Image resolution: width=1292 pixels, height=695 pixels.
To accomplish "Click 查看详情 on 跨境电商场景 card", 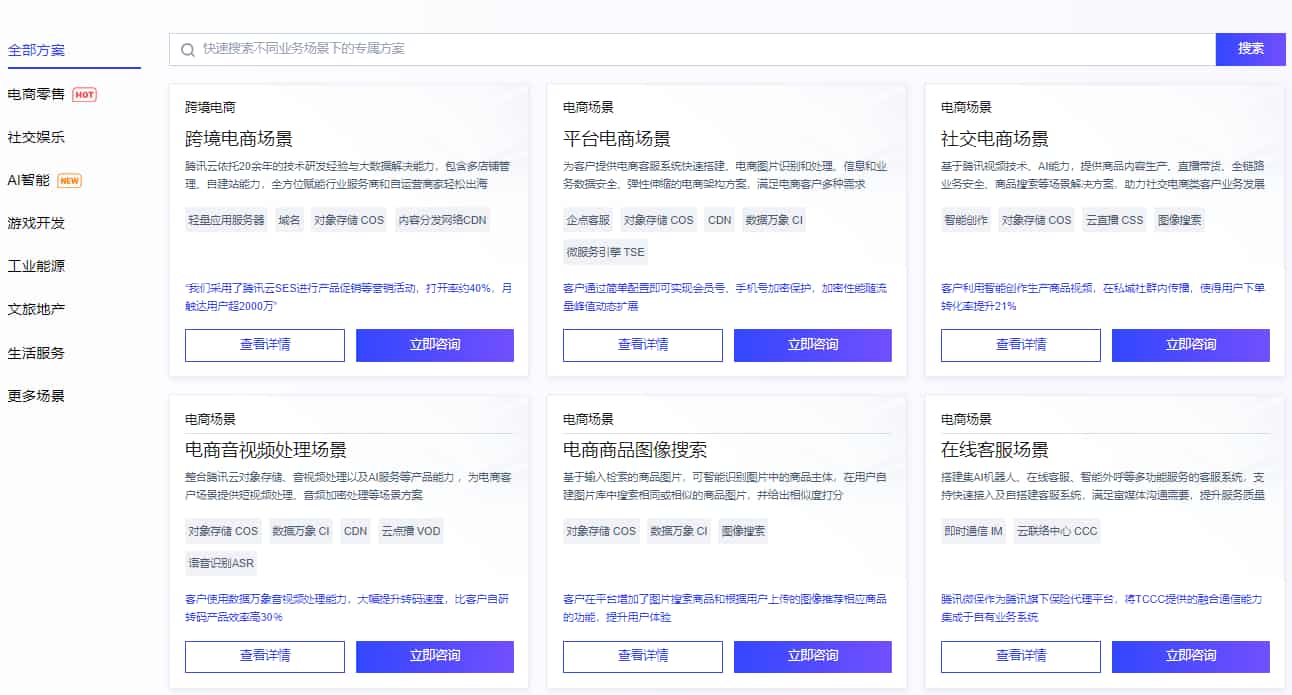I will click(264, 346).
